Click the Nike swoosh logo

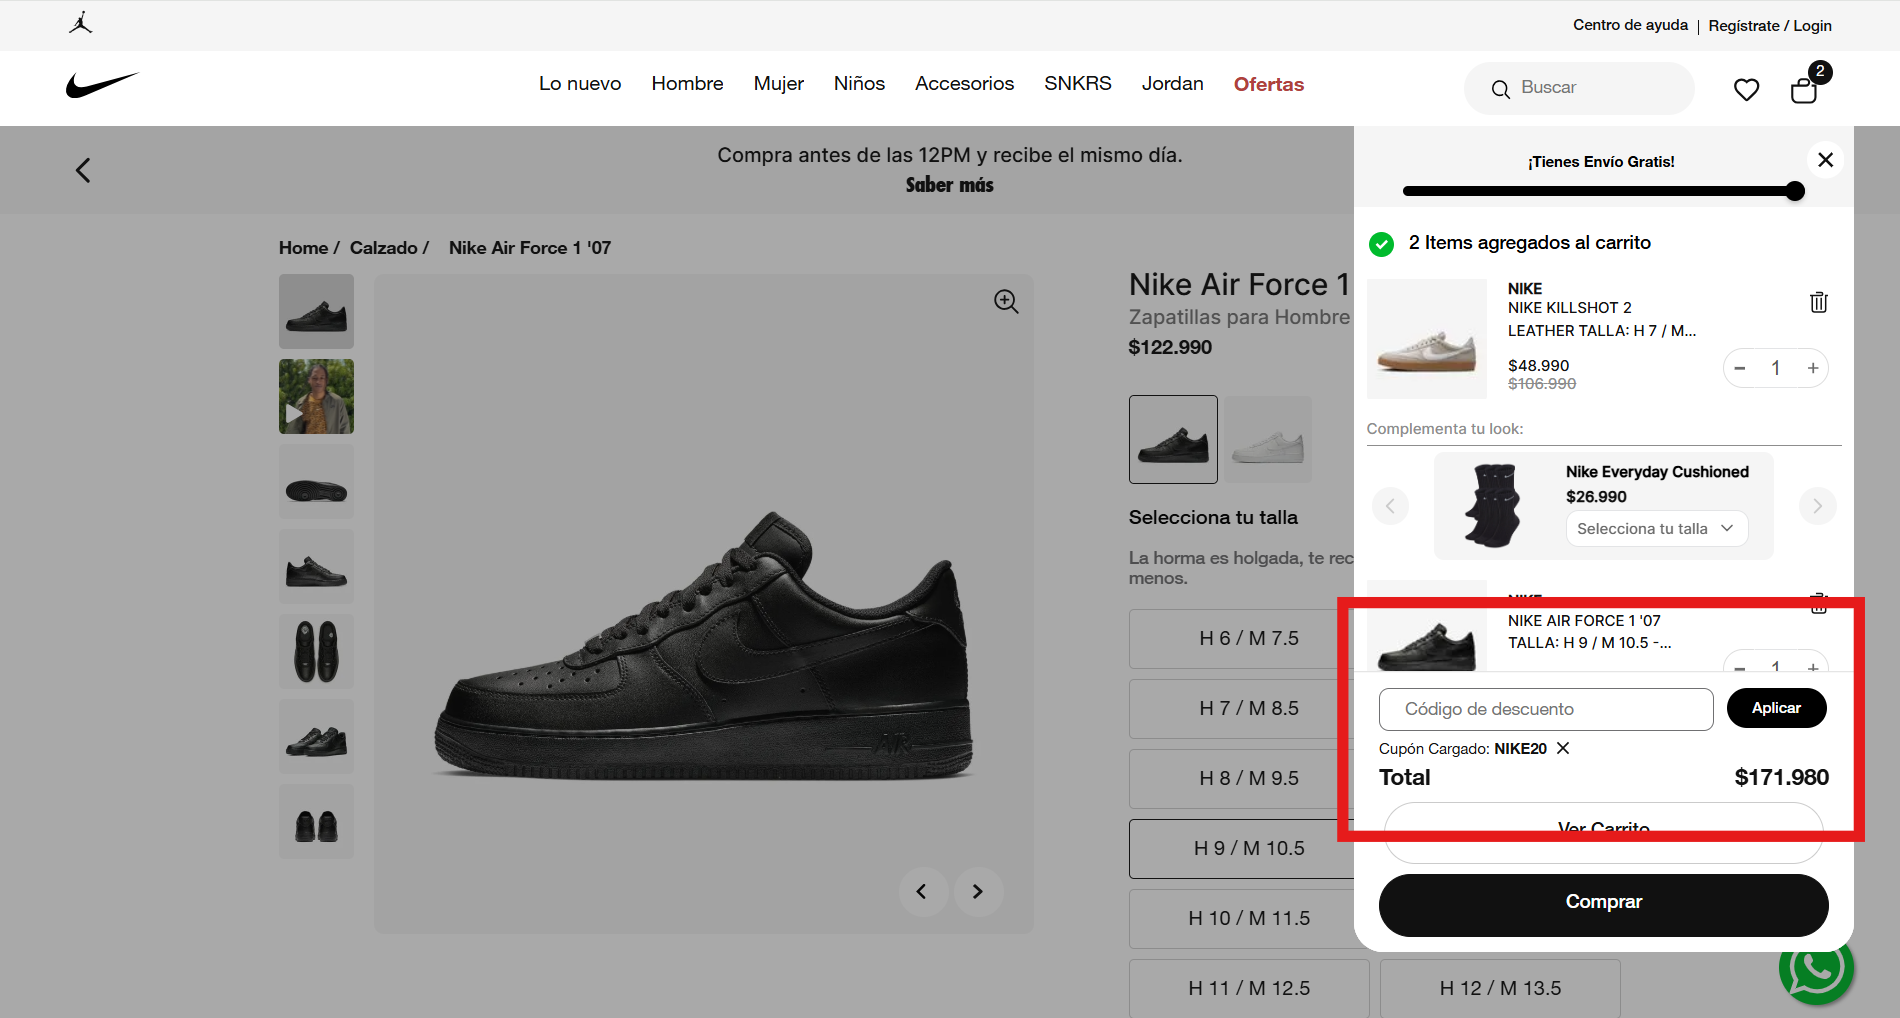(x=103, y=84)
